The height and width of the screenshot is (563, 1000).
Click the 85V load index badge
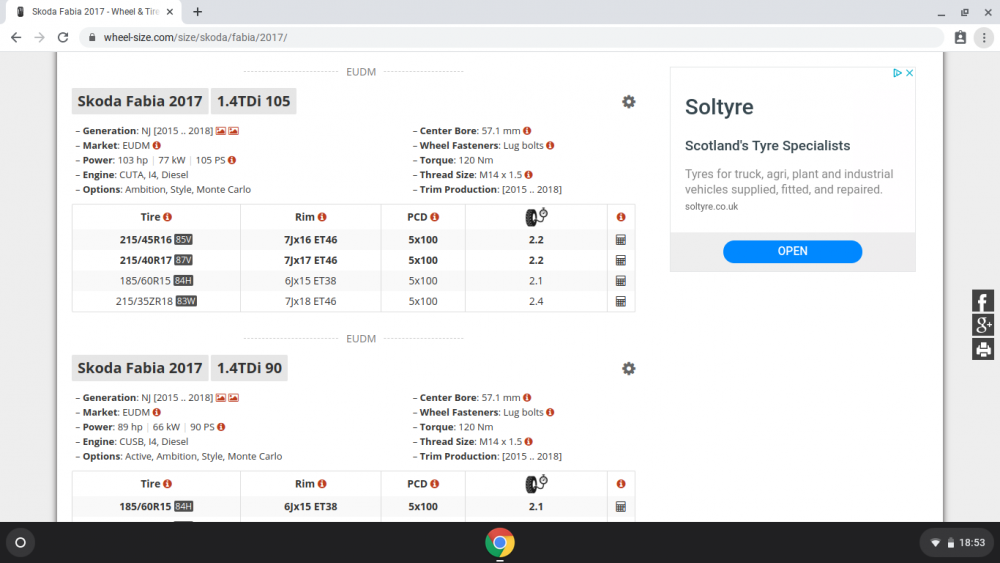tap(184, 240)
